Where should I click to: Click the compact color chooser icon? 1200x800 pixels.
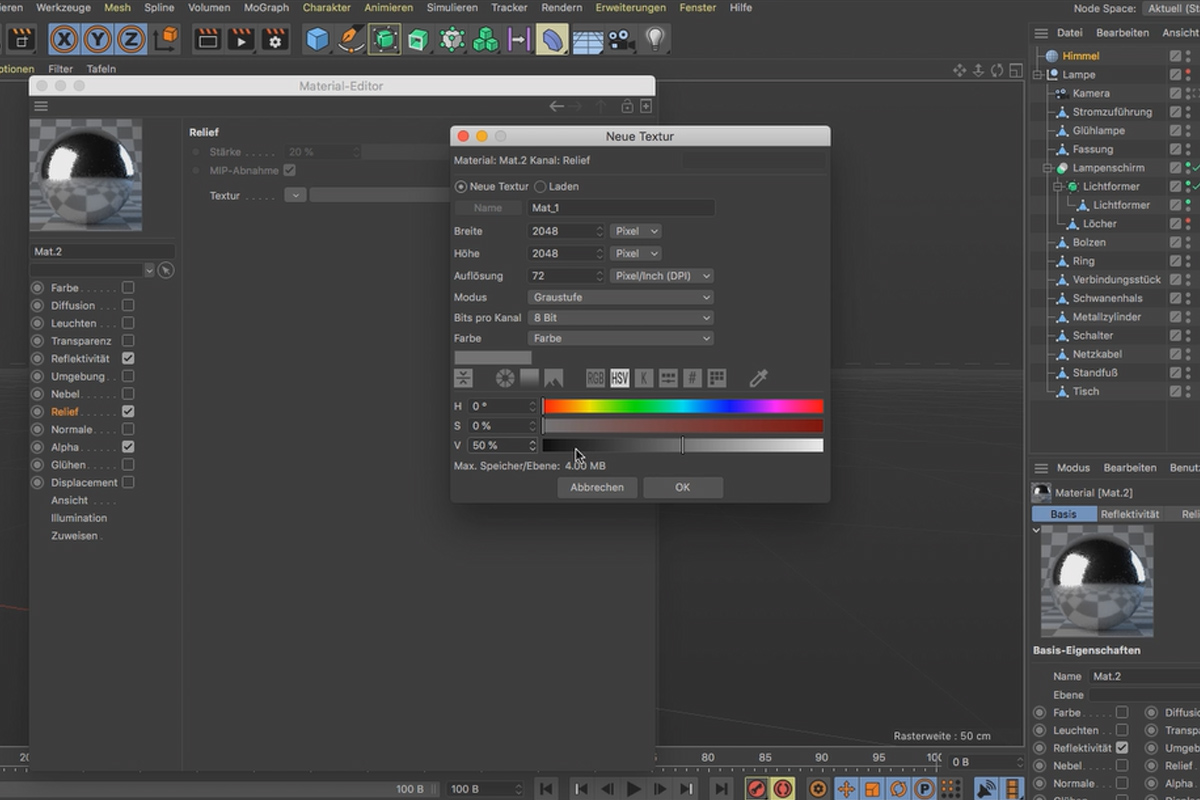pyautogui.click(x=463, y=378)
